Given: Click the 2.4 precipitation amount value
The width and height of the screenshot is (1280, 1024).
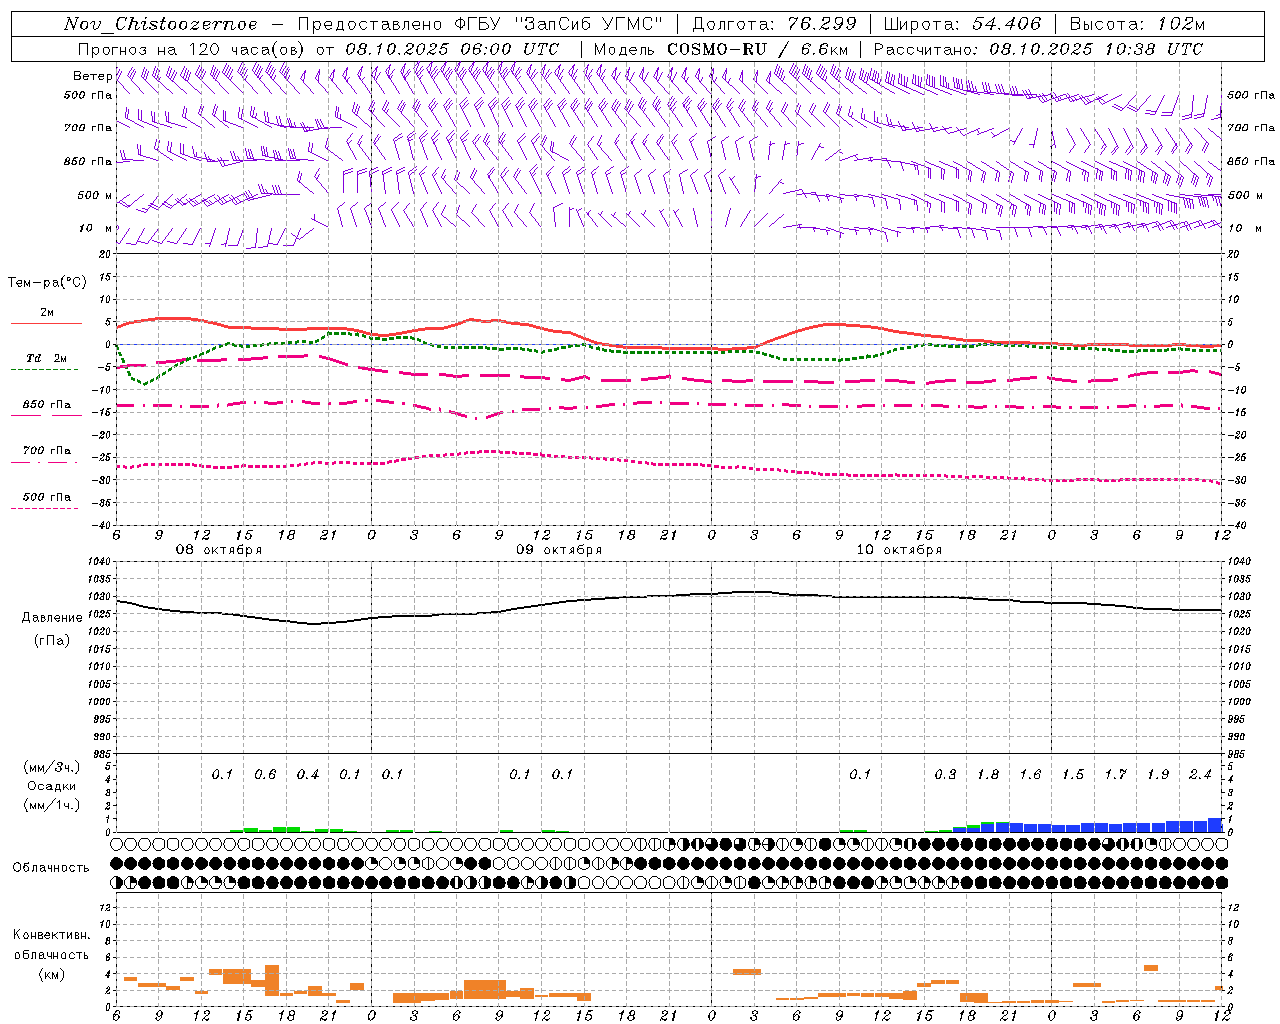Looking at the screenshot, I should pos(1200,774).
